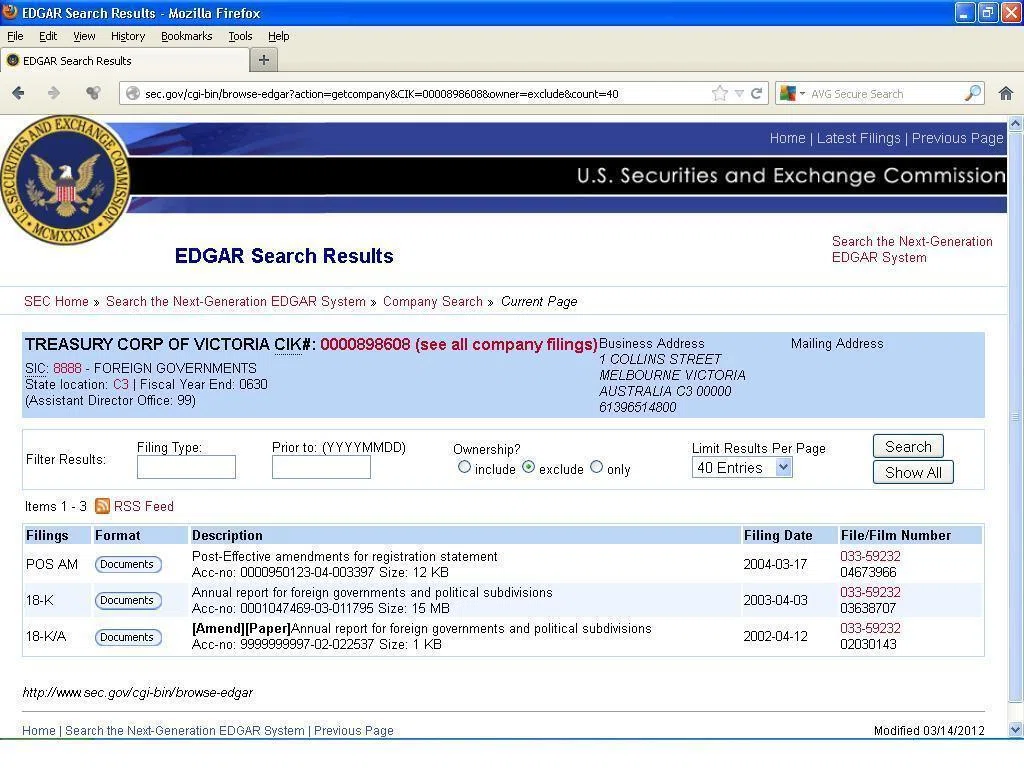1024x768 pixels.
Task: Click the SEC seal logo
Action: point(65,182)
